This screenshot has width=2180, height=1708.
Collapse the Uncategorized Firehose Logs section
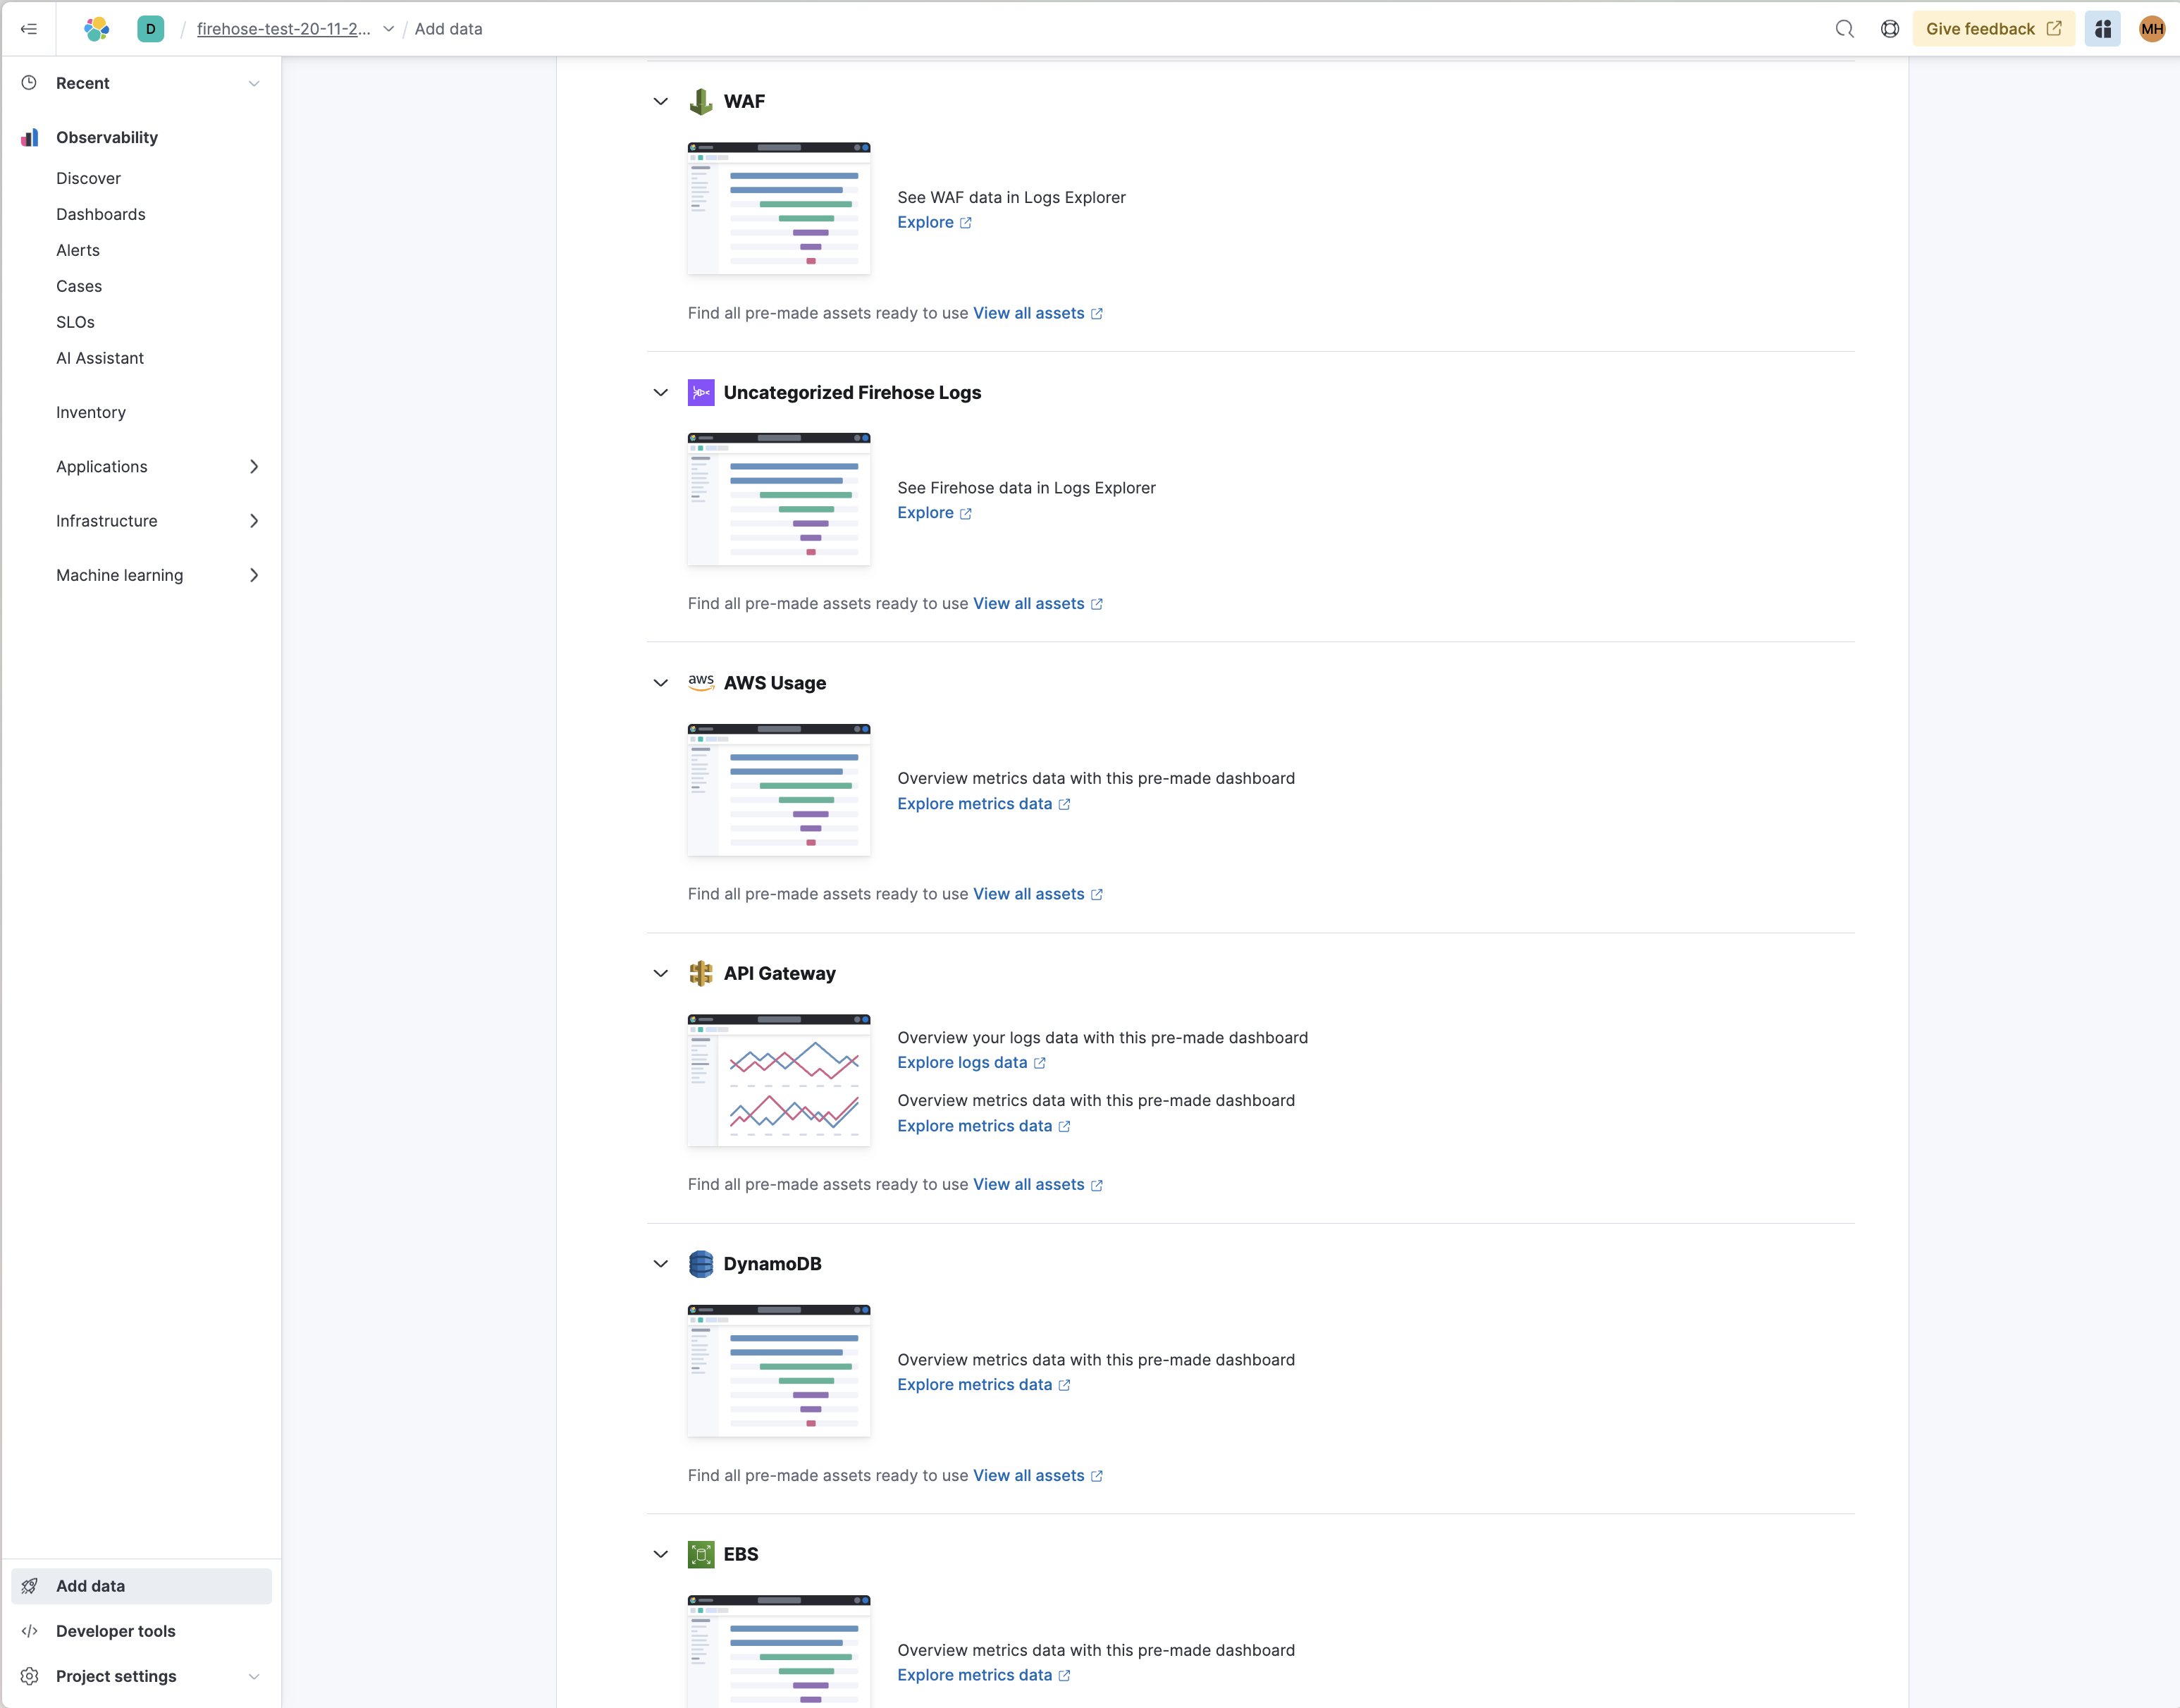(660, 392)
